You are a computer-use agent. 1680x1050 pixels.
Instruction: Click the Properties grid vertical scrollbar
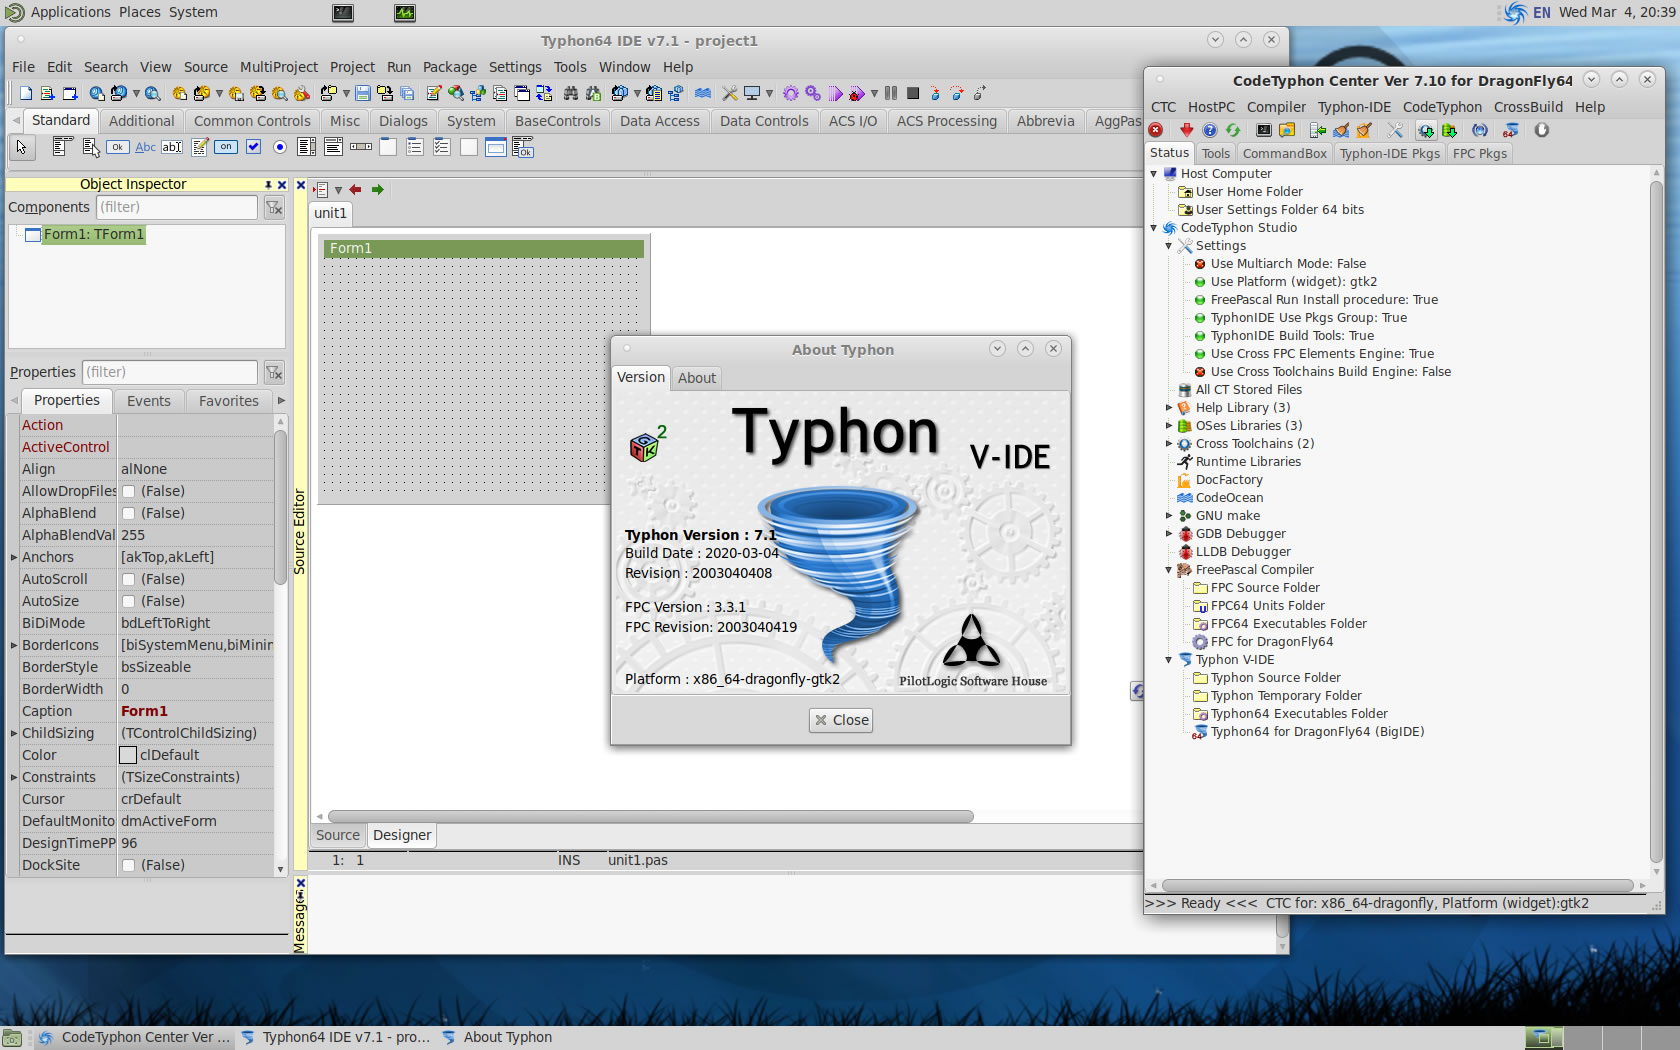(280, 505)
